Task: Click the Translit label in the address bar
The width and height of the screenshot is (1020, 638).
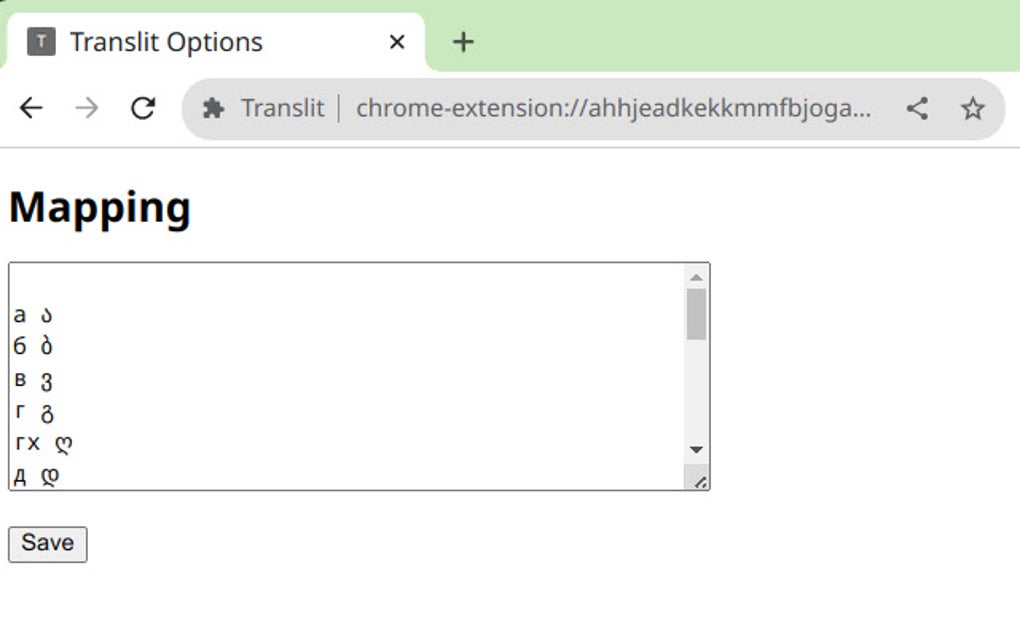Action: (283, 108)
